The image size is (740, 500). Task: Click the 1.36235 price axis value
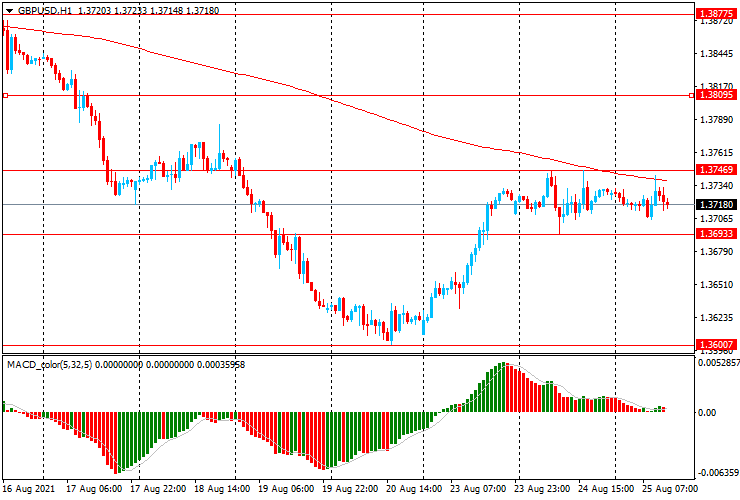click(x=717, y=318)
